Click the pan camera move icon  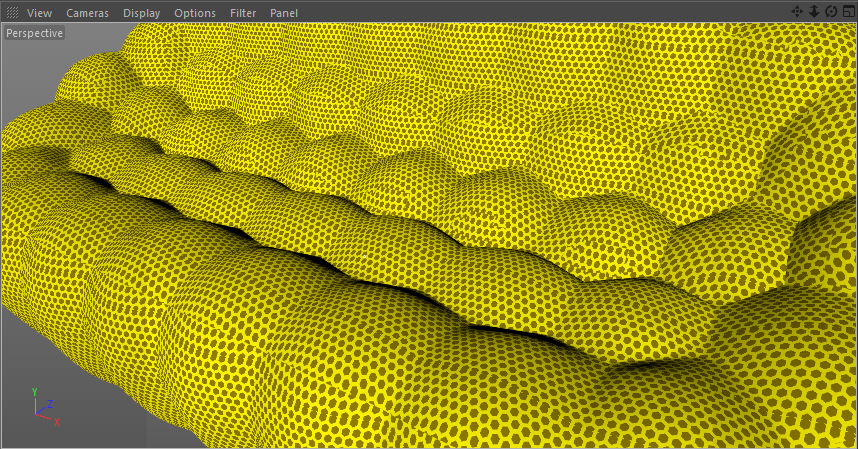(797, 11)
